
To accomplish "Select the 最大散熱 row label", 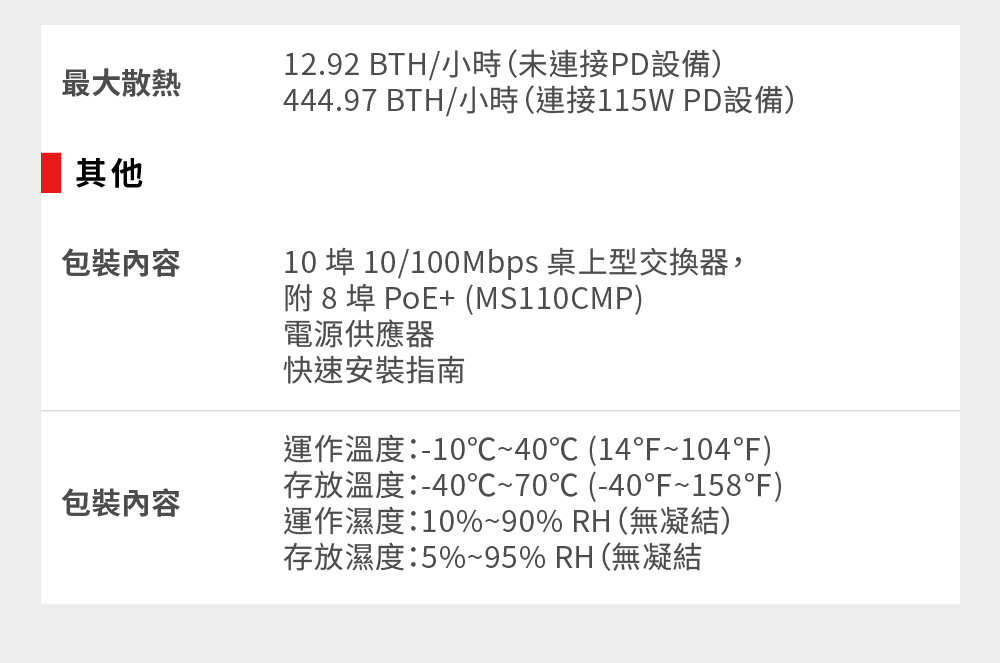I will (x=121, y=84).
